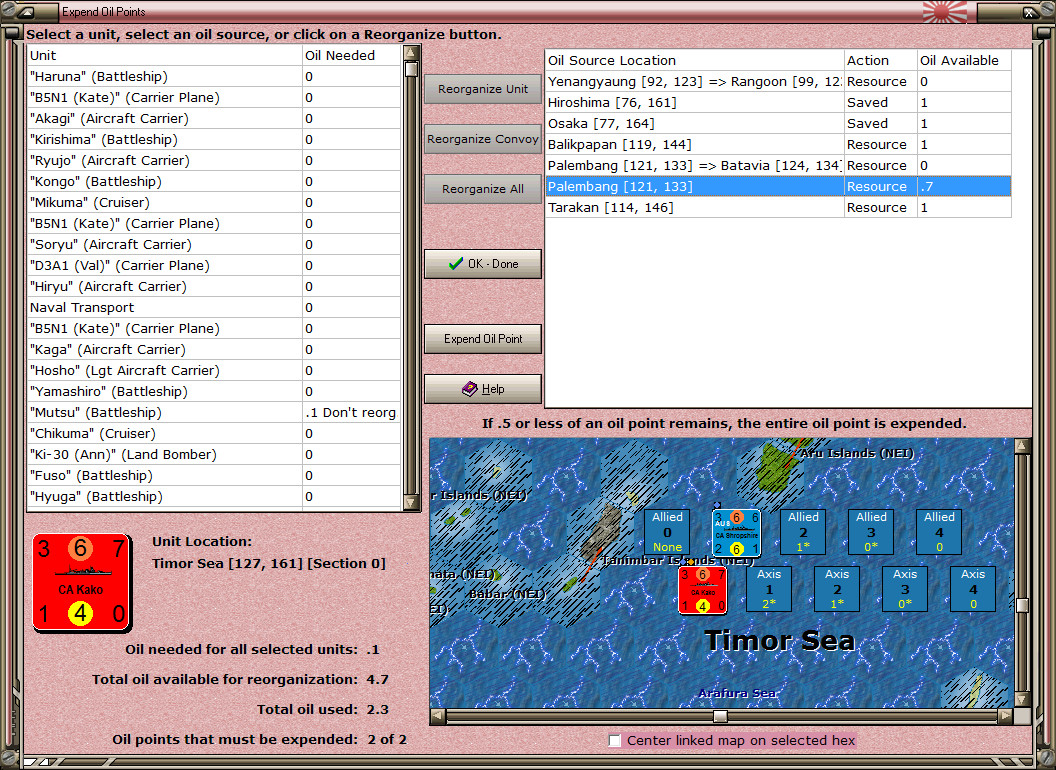Click the map horizontal scroll left arrow

438,715
